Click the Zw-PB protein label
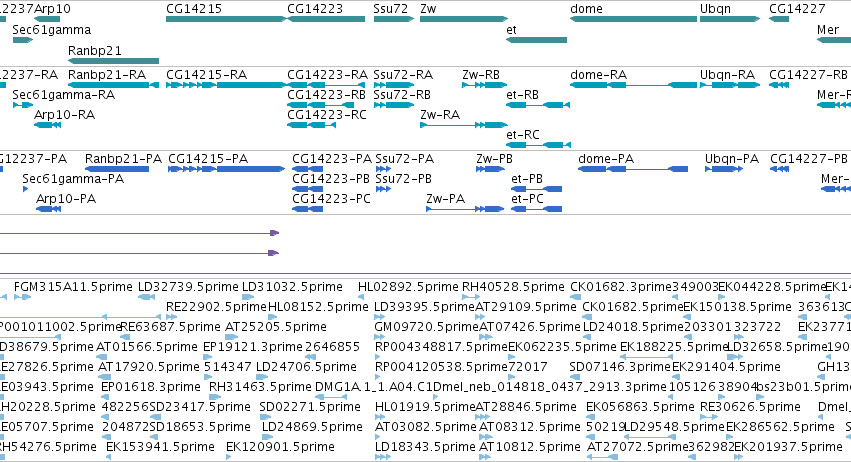The height and width of the screenshot is (462, 851). point(494,159)
